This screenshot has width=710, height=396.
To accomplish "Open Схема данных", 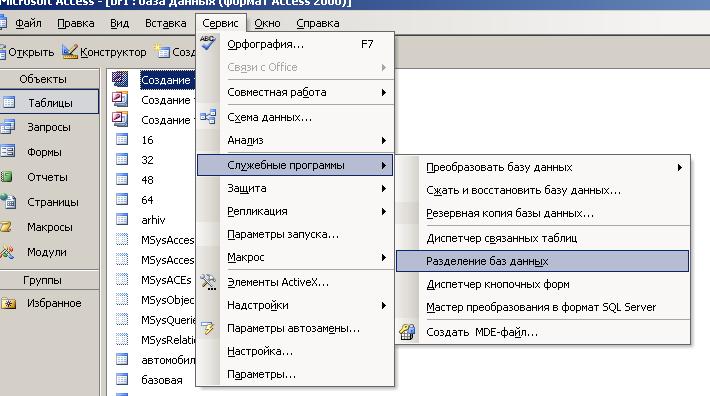I will click(x=295, y=118).
